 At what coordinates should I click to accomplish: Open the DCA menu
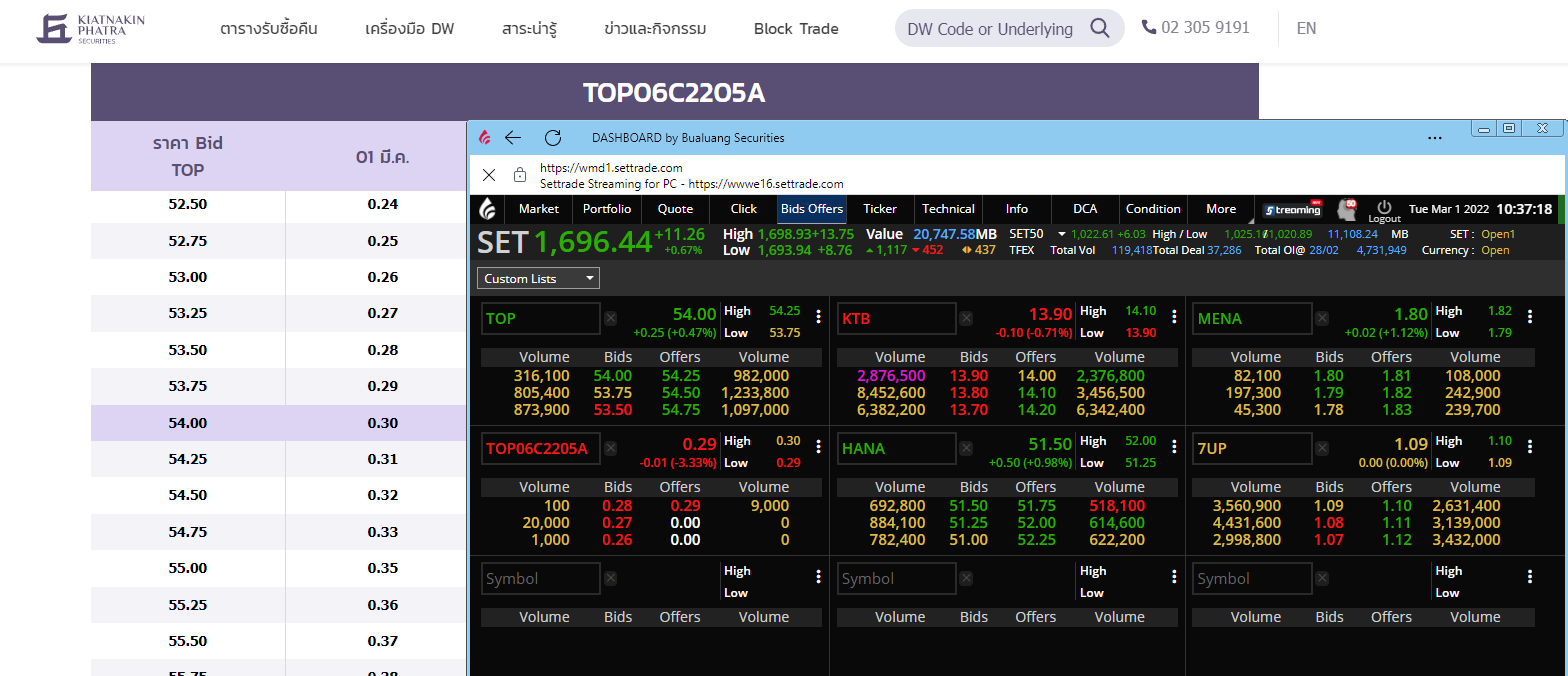click(1085, 209)
